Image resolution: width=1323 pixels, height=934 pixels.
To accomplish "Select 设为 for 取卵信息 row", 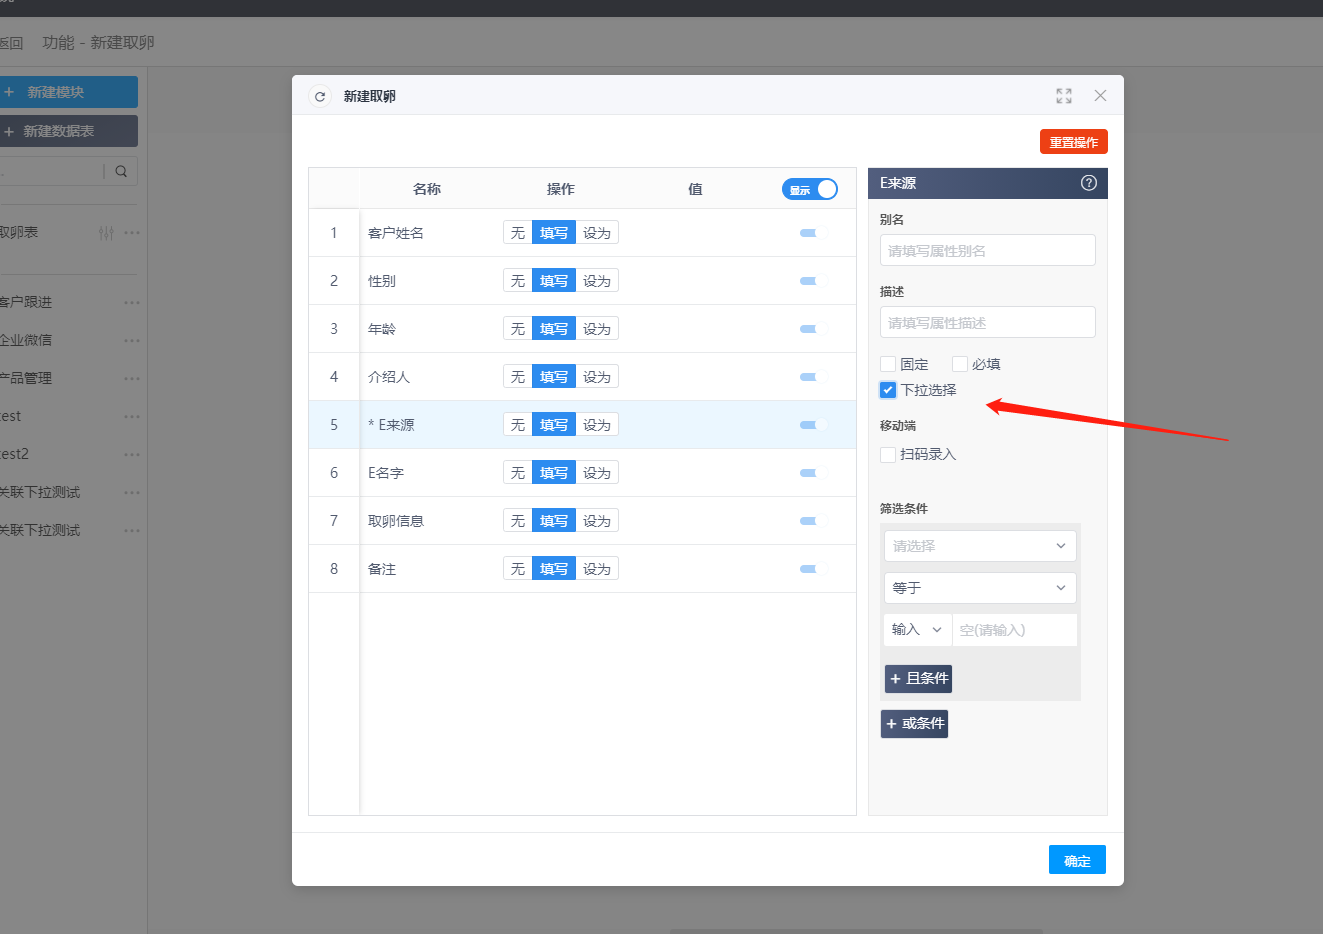I will click(x=597, y=521).
